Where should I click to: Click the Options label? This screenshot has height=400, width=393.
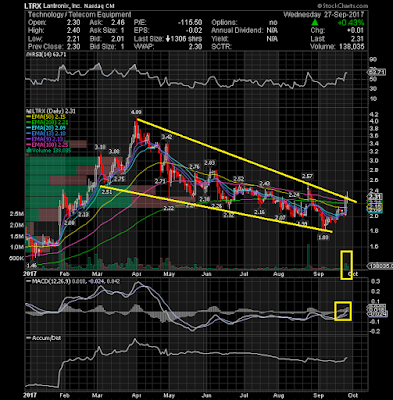click(224, 23)
